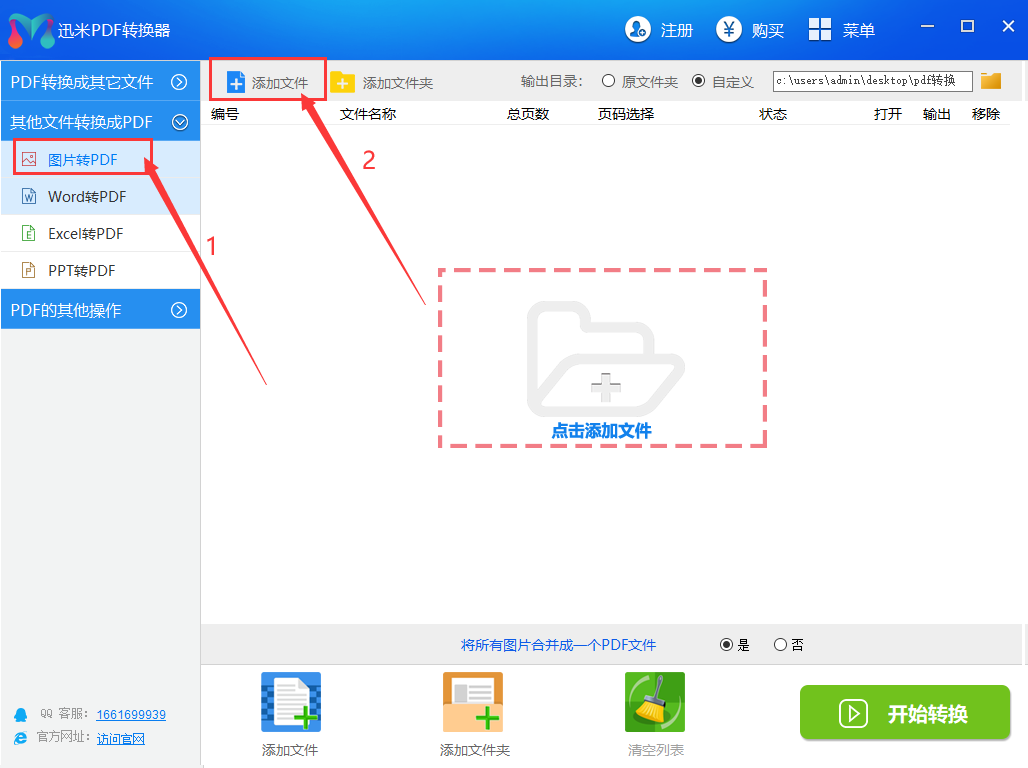1028x768 pixels.
Task: Choose 否 for merging images into one PDF
Action: pyautogui.click(x=780, y=645)
